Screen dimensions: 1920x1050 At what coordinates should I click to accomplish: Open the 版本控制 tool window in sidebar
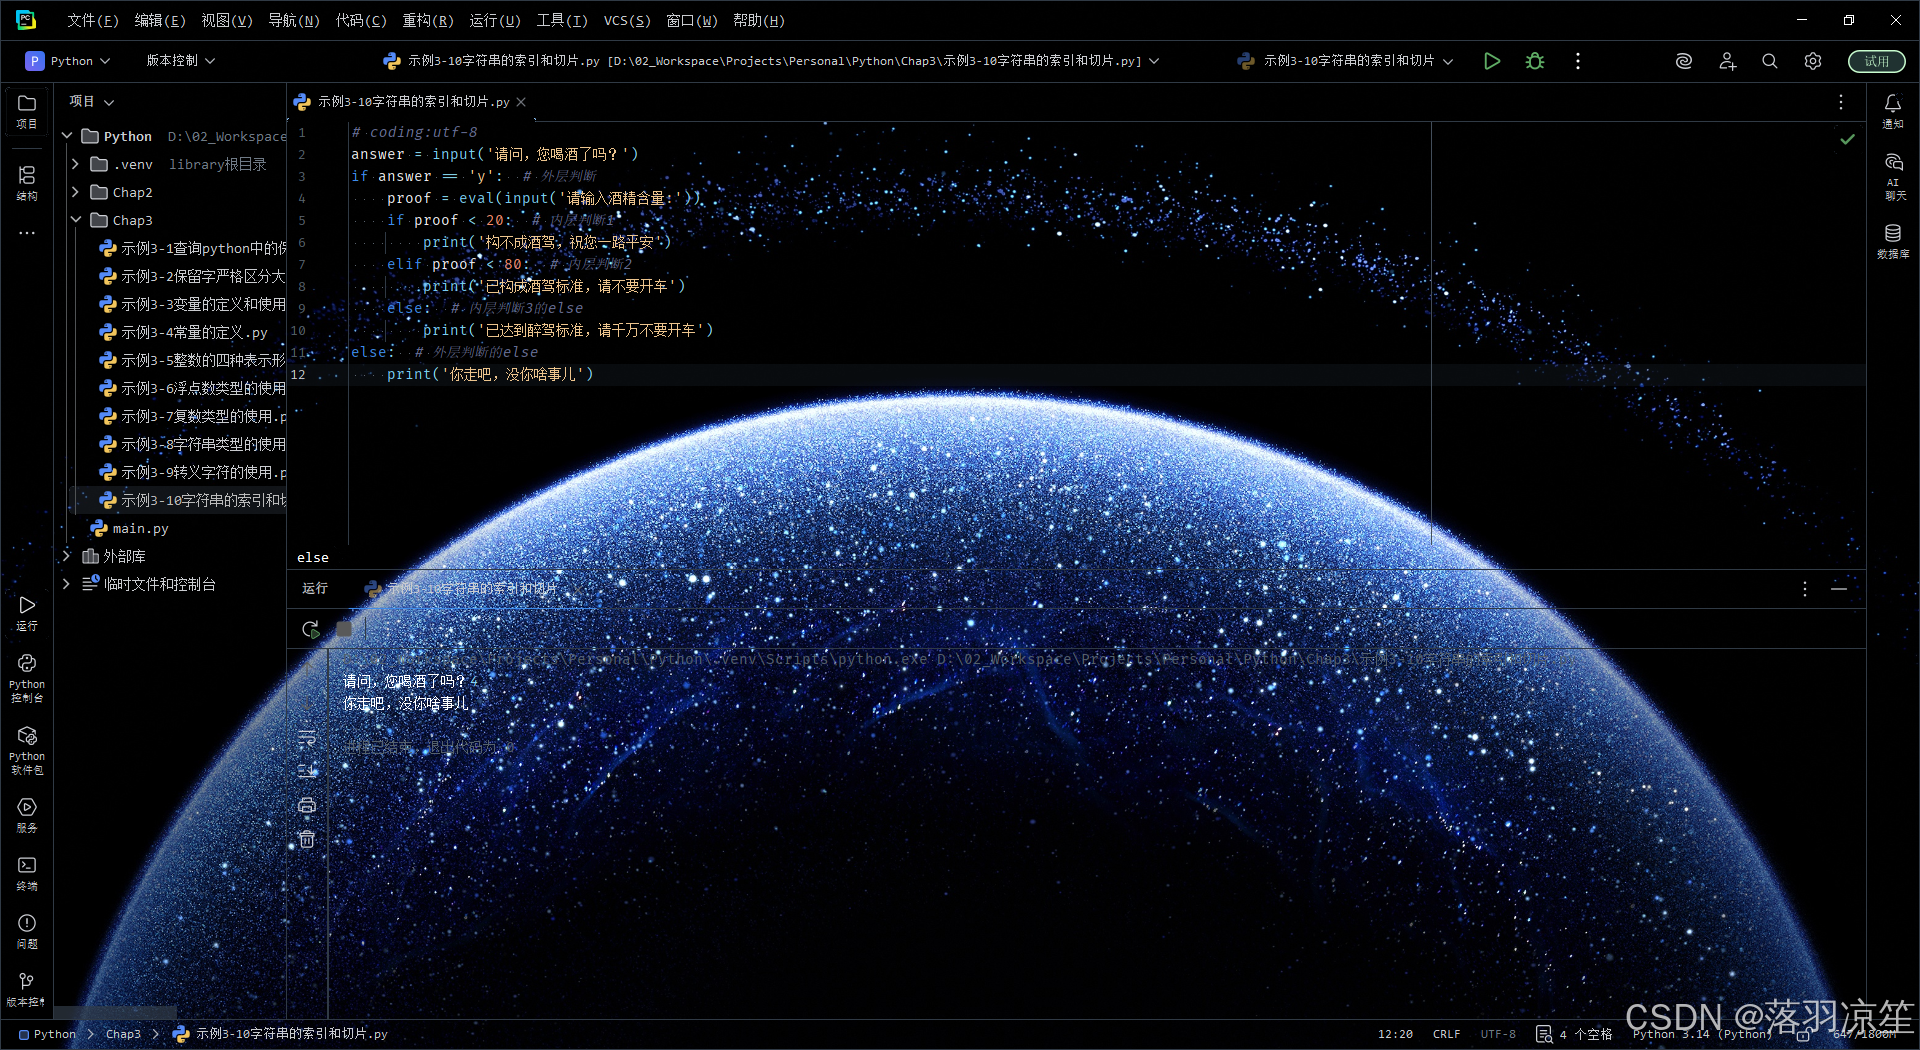(27, 988)
